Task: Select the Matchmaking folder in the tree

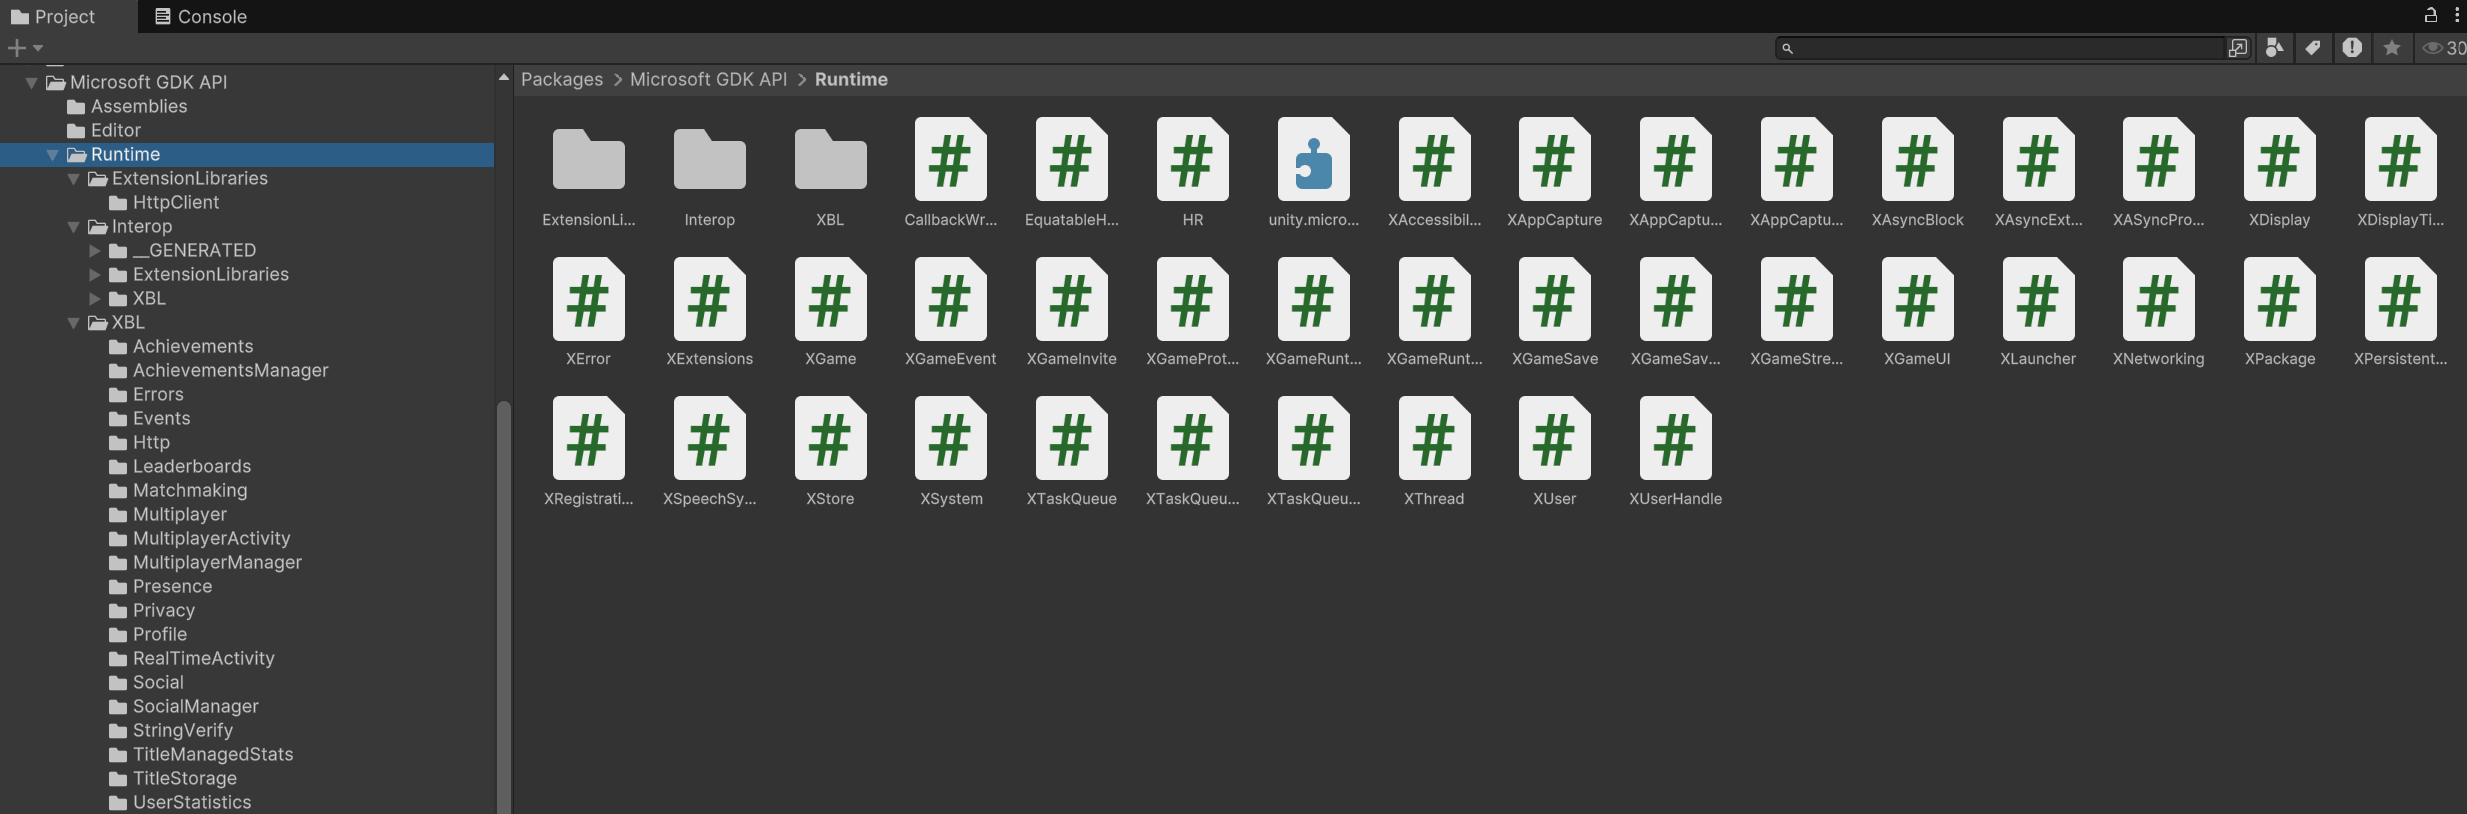Action: (190, 490)
